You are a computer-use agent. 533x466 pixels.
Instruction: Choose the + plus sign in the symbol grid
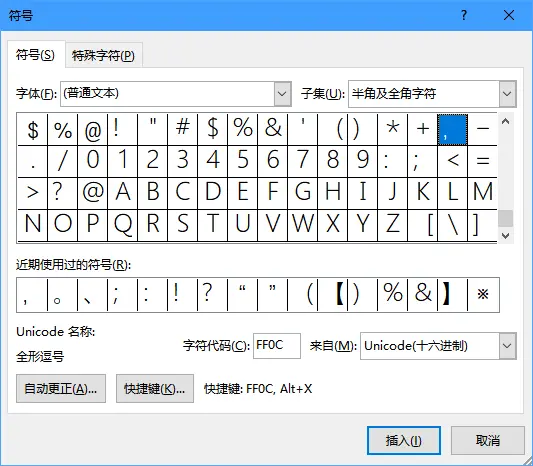(x=423, y=130)
